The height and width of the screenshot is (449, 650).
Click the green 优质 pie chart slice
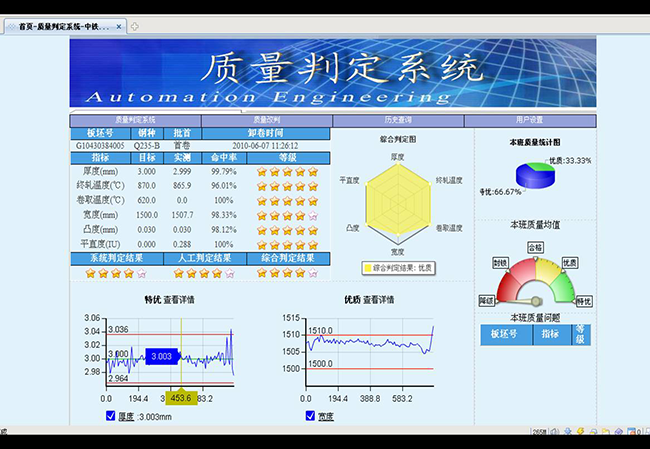coord(541,167)
